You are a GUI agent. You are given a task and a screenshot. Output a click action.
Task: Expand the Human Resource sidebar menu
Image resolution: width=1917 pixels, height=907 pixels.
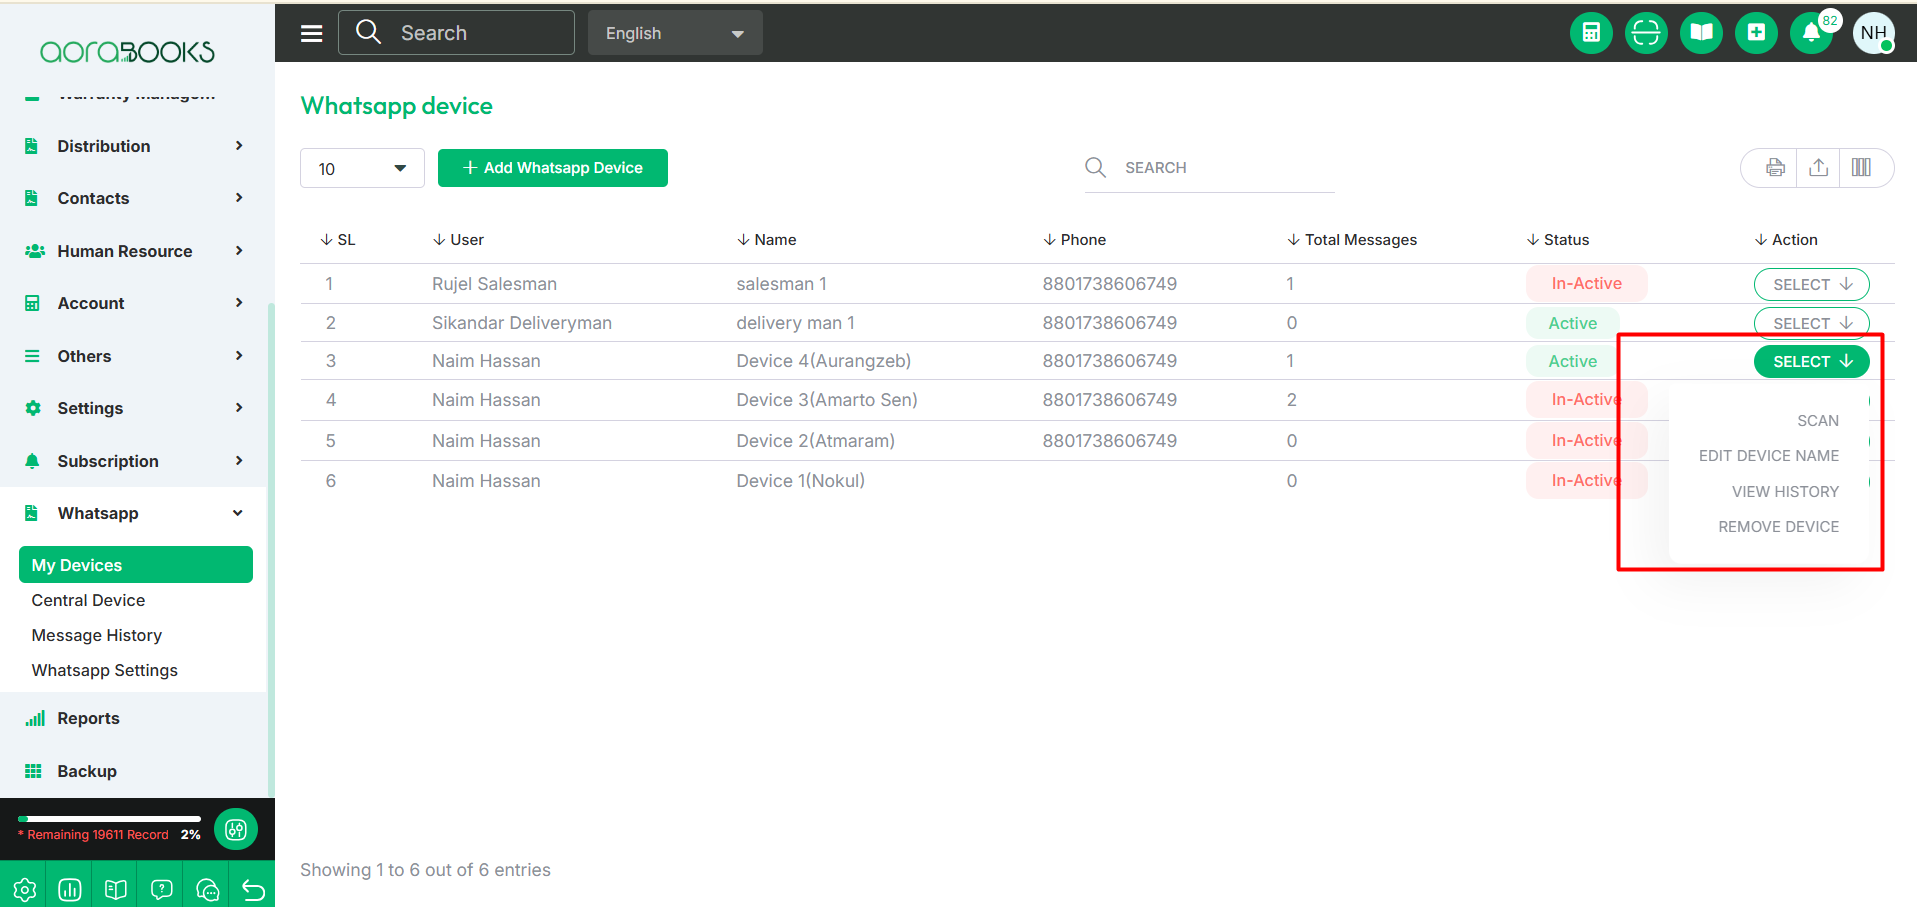(x=135, y=251)
